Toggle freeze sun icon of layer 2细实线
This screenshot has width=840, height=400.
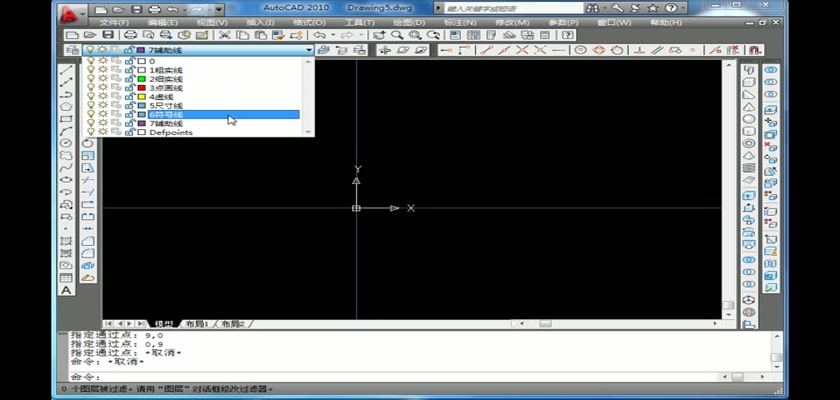(102, 79)
